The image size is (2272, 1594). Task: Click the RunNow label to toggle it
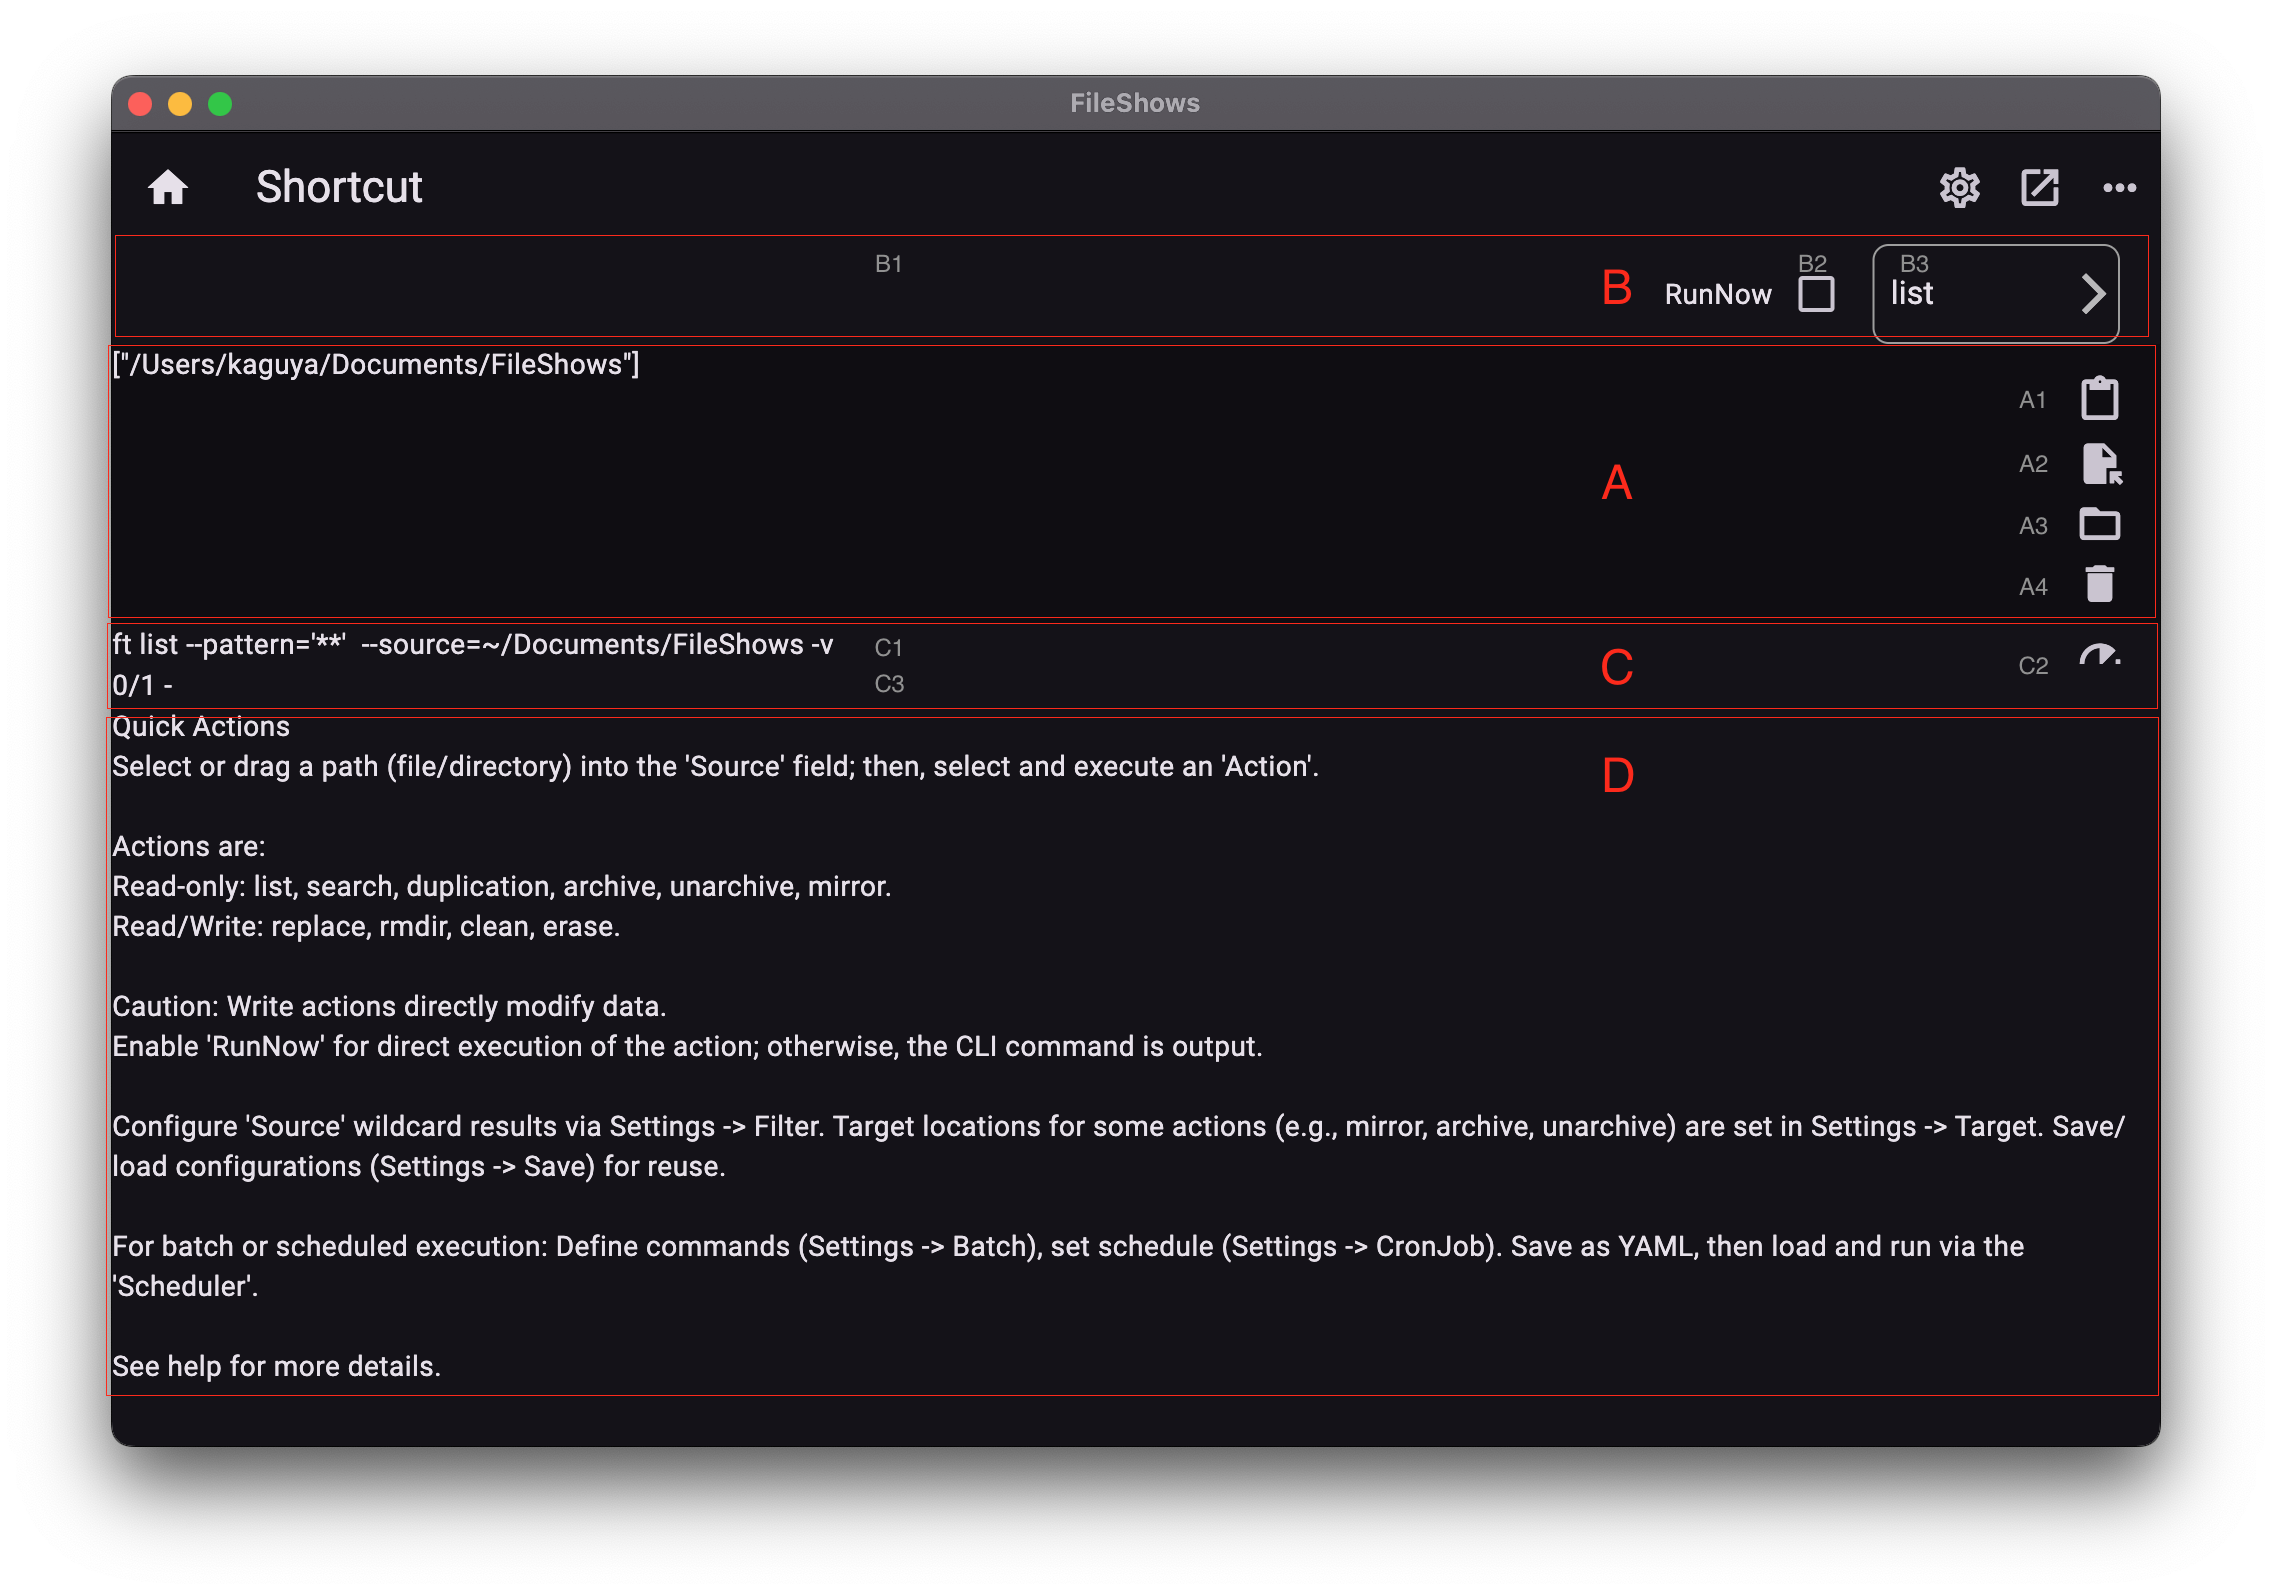1717,294
